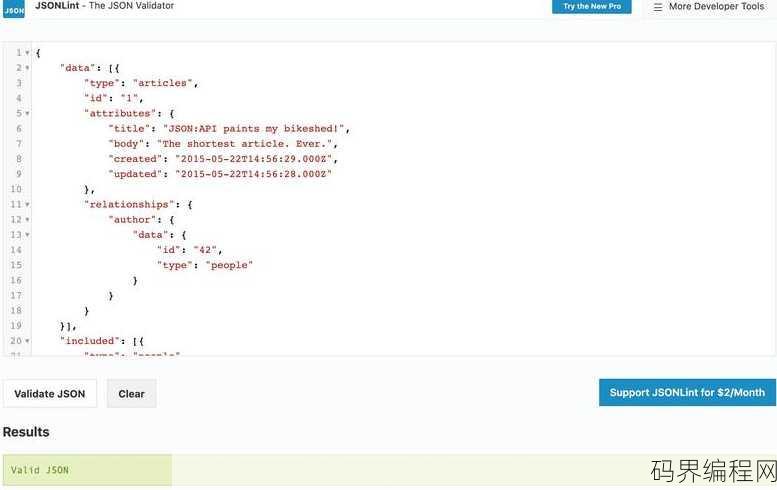Collapse the "included" array at line 20
The image size is (777, 490).
tap(27, 341)
